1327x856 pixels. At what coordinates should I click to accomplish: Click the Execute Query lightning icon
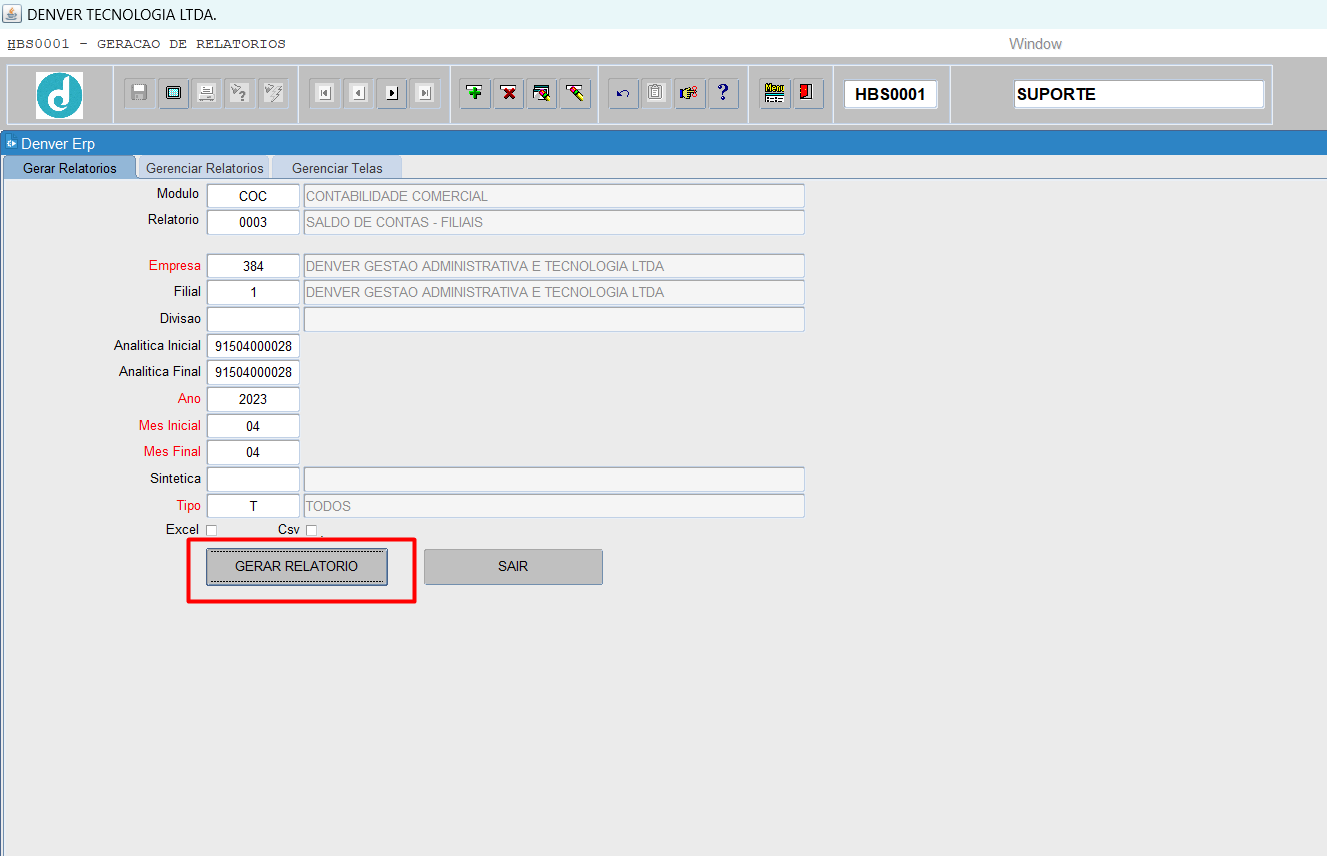coord(273,93)
